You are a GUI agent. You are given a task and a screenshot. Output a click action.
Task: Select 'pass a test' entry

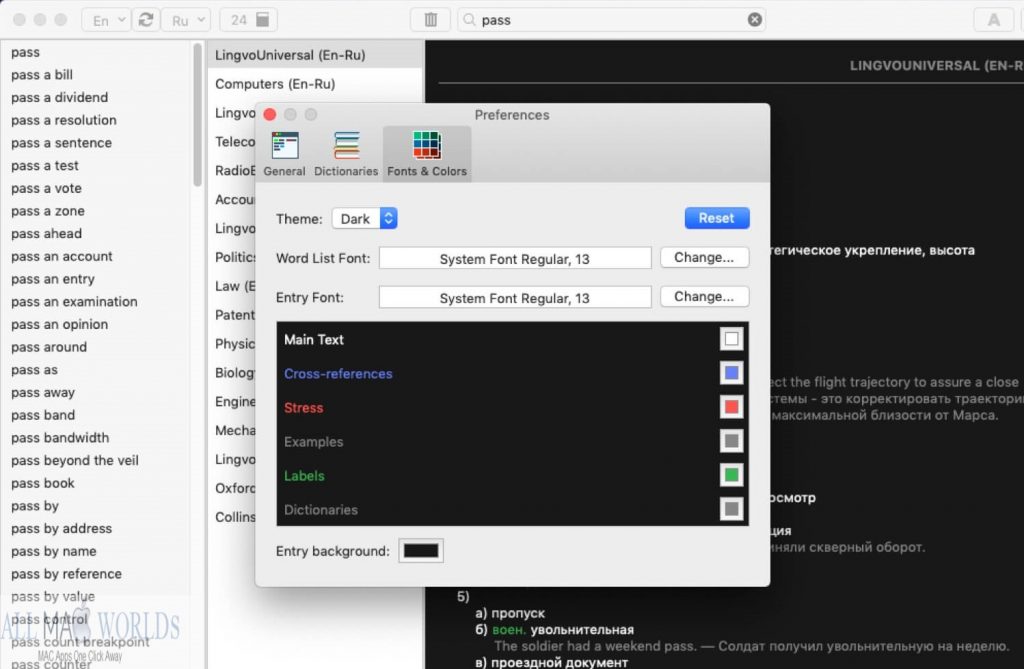[44, 165]
